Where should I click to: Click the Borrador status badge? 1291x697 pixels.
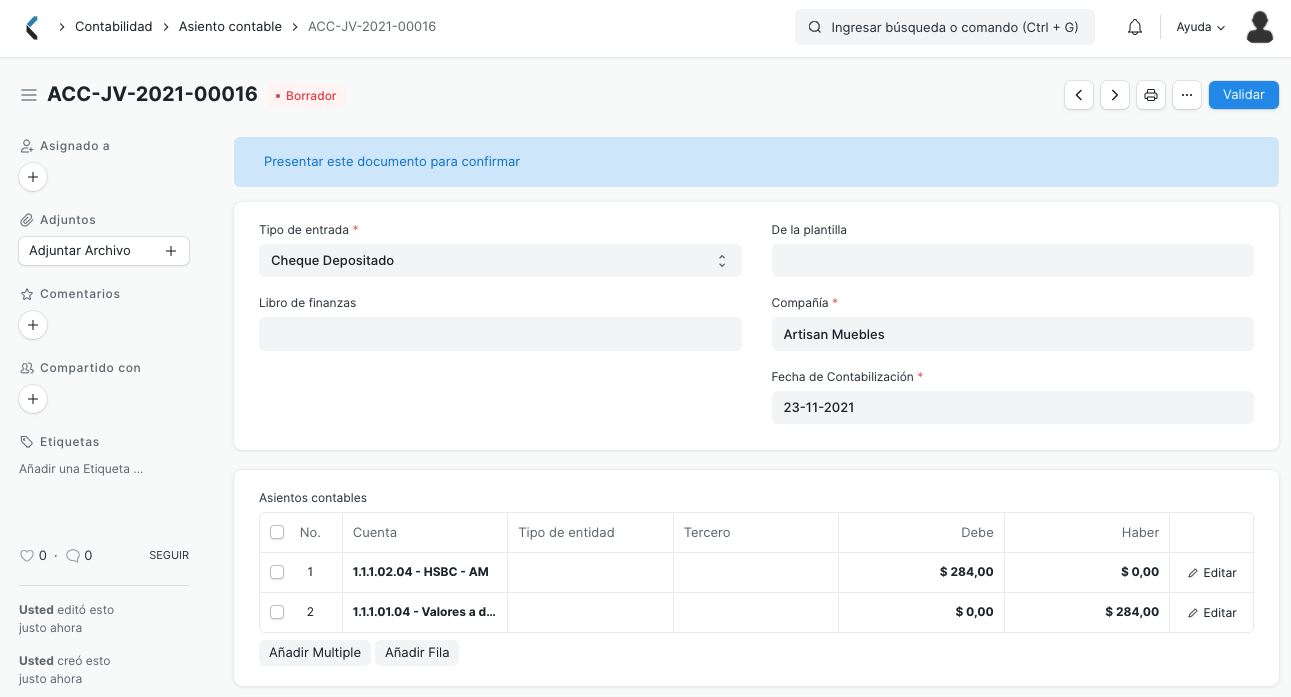click(x=306, y=96)
